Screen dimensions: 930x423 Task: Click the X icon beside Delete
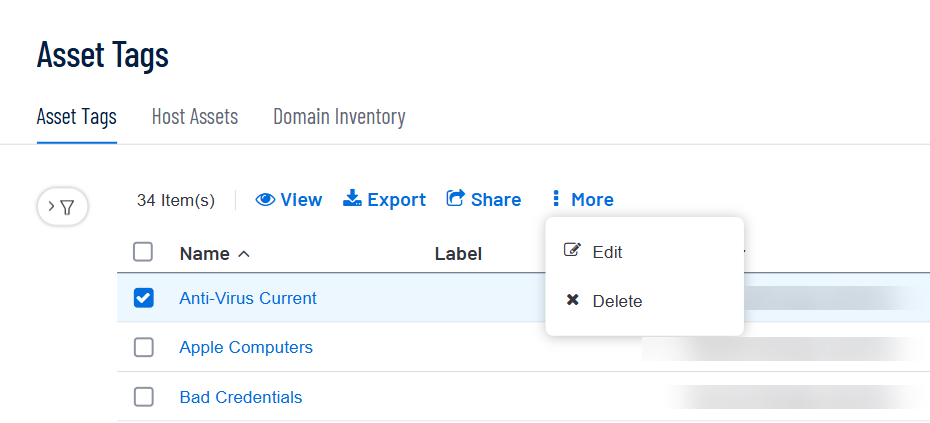[x=572, y=300]
